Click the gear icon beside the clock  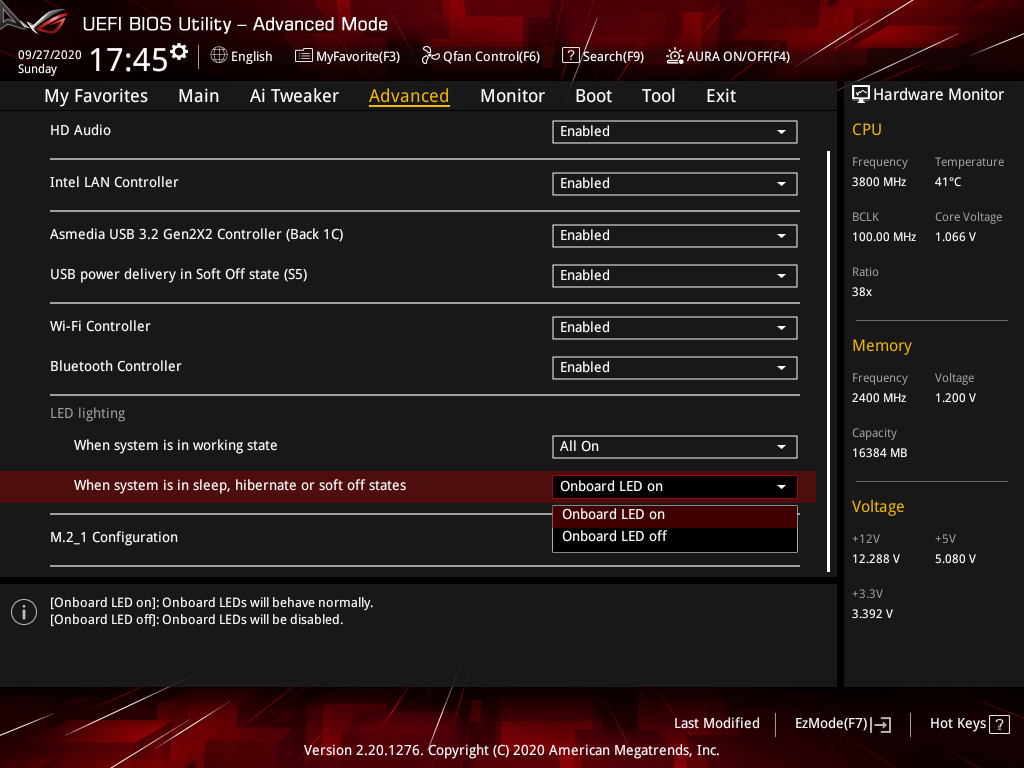(x=179, y=52)
